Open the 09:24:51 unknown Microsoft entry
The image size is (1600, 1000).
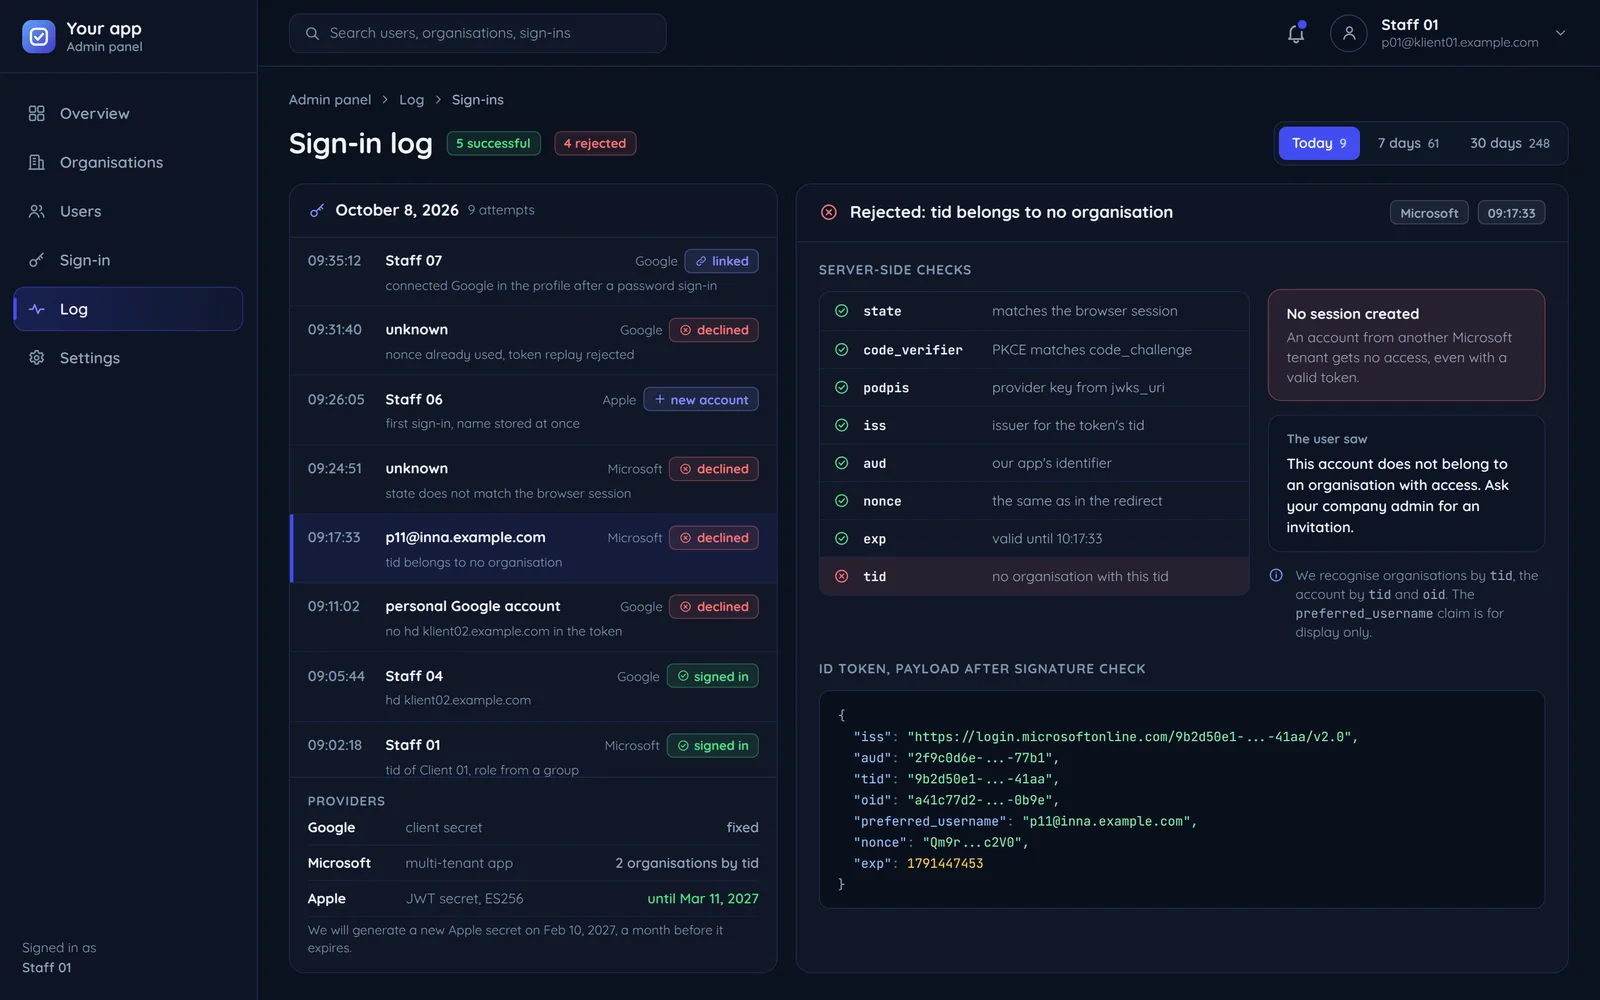coord(533,480)
